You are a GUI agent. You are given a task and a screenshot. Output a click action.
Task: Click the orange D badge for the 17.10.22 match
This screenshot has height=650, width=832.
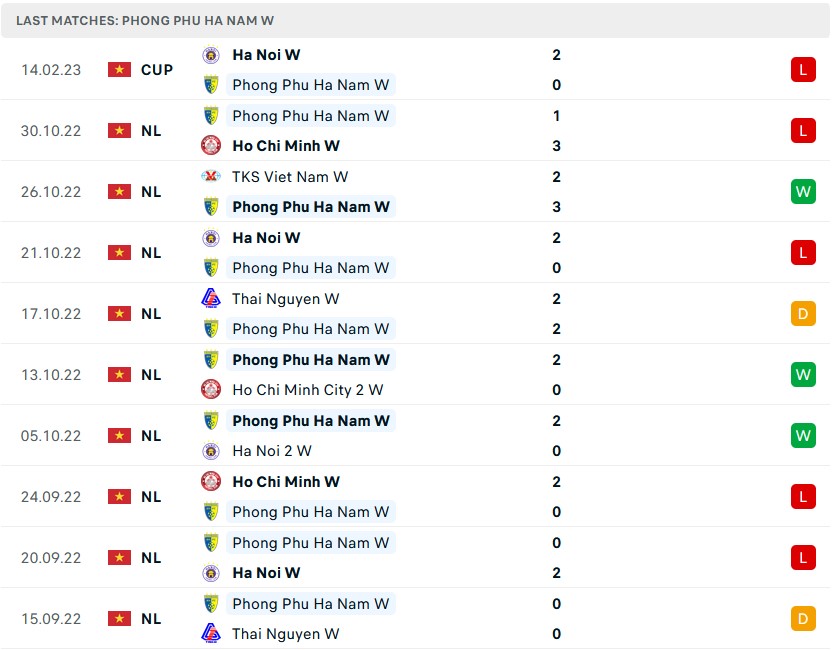(x=803, y=314)
